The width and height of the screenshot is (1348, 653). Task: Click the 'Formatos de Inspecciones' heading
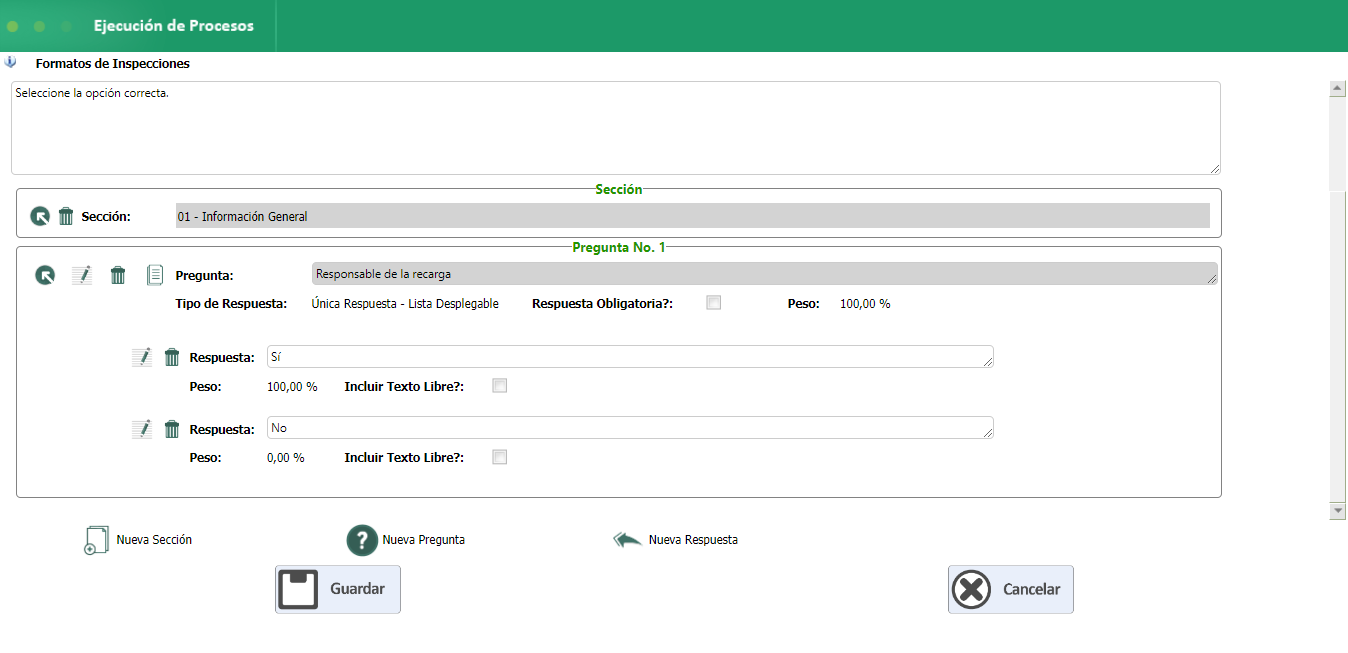[113, 63]
